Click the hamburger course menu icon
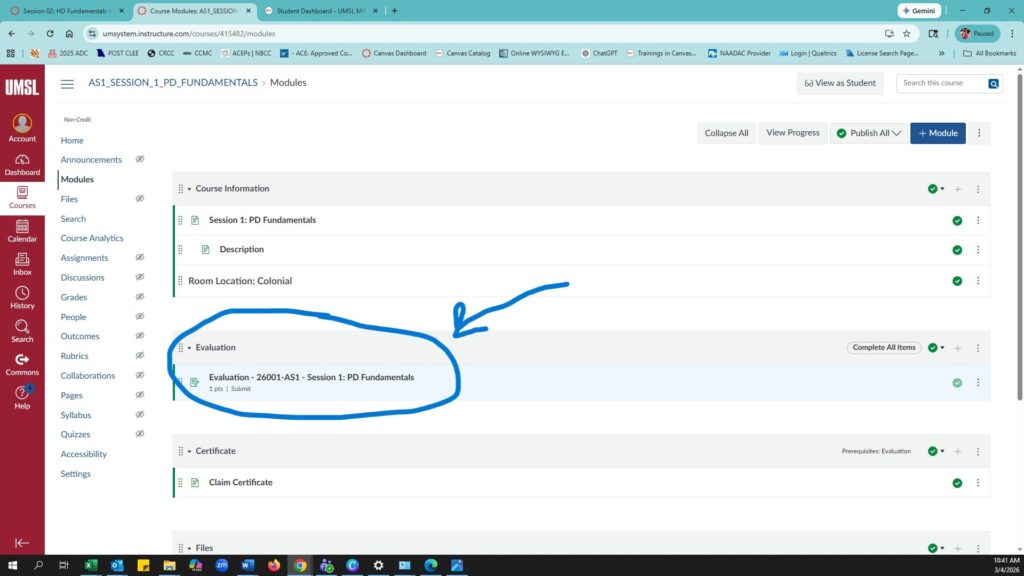Screen dimensions: 1024x576 (67, 84)
